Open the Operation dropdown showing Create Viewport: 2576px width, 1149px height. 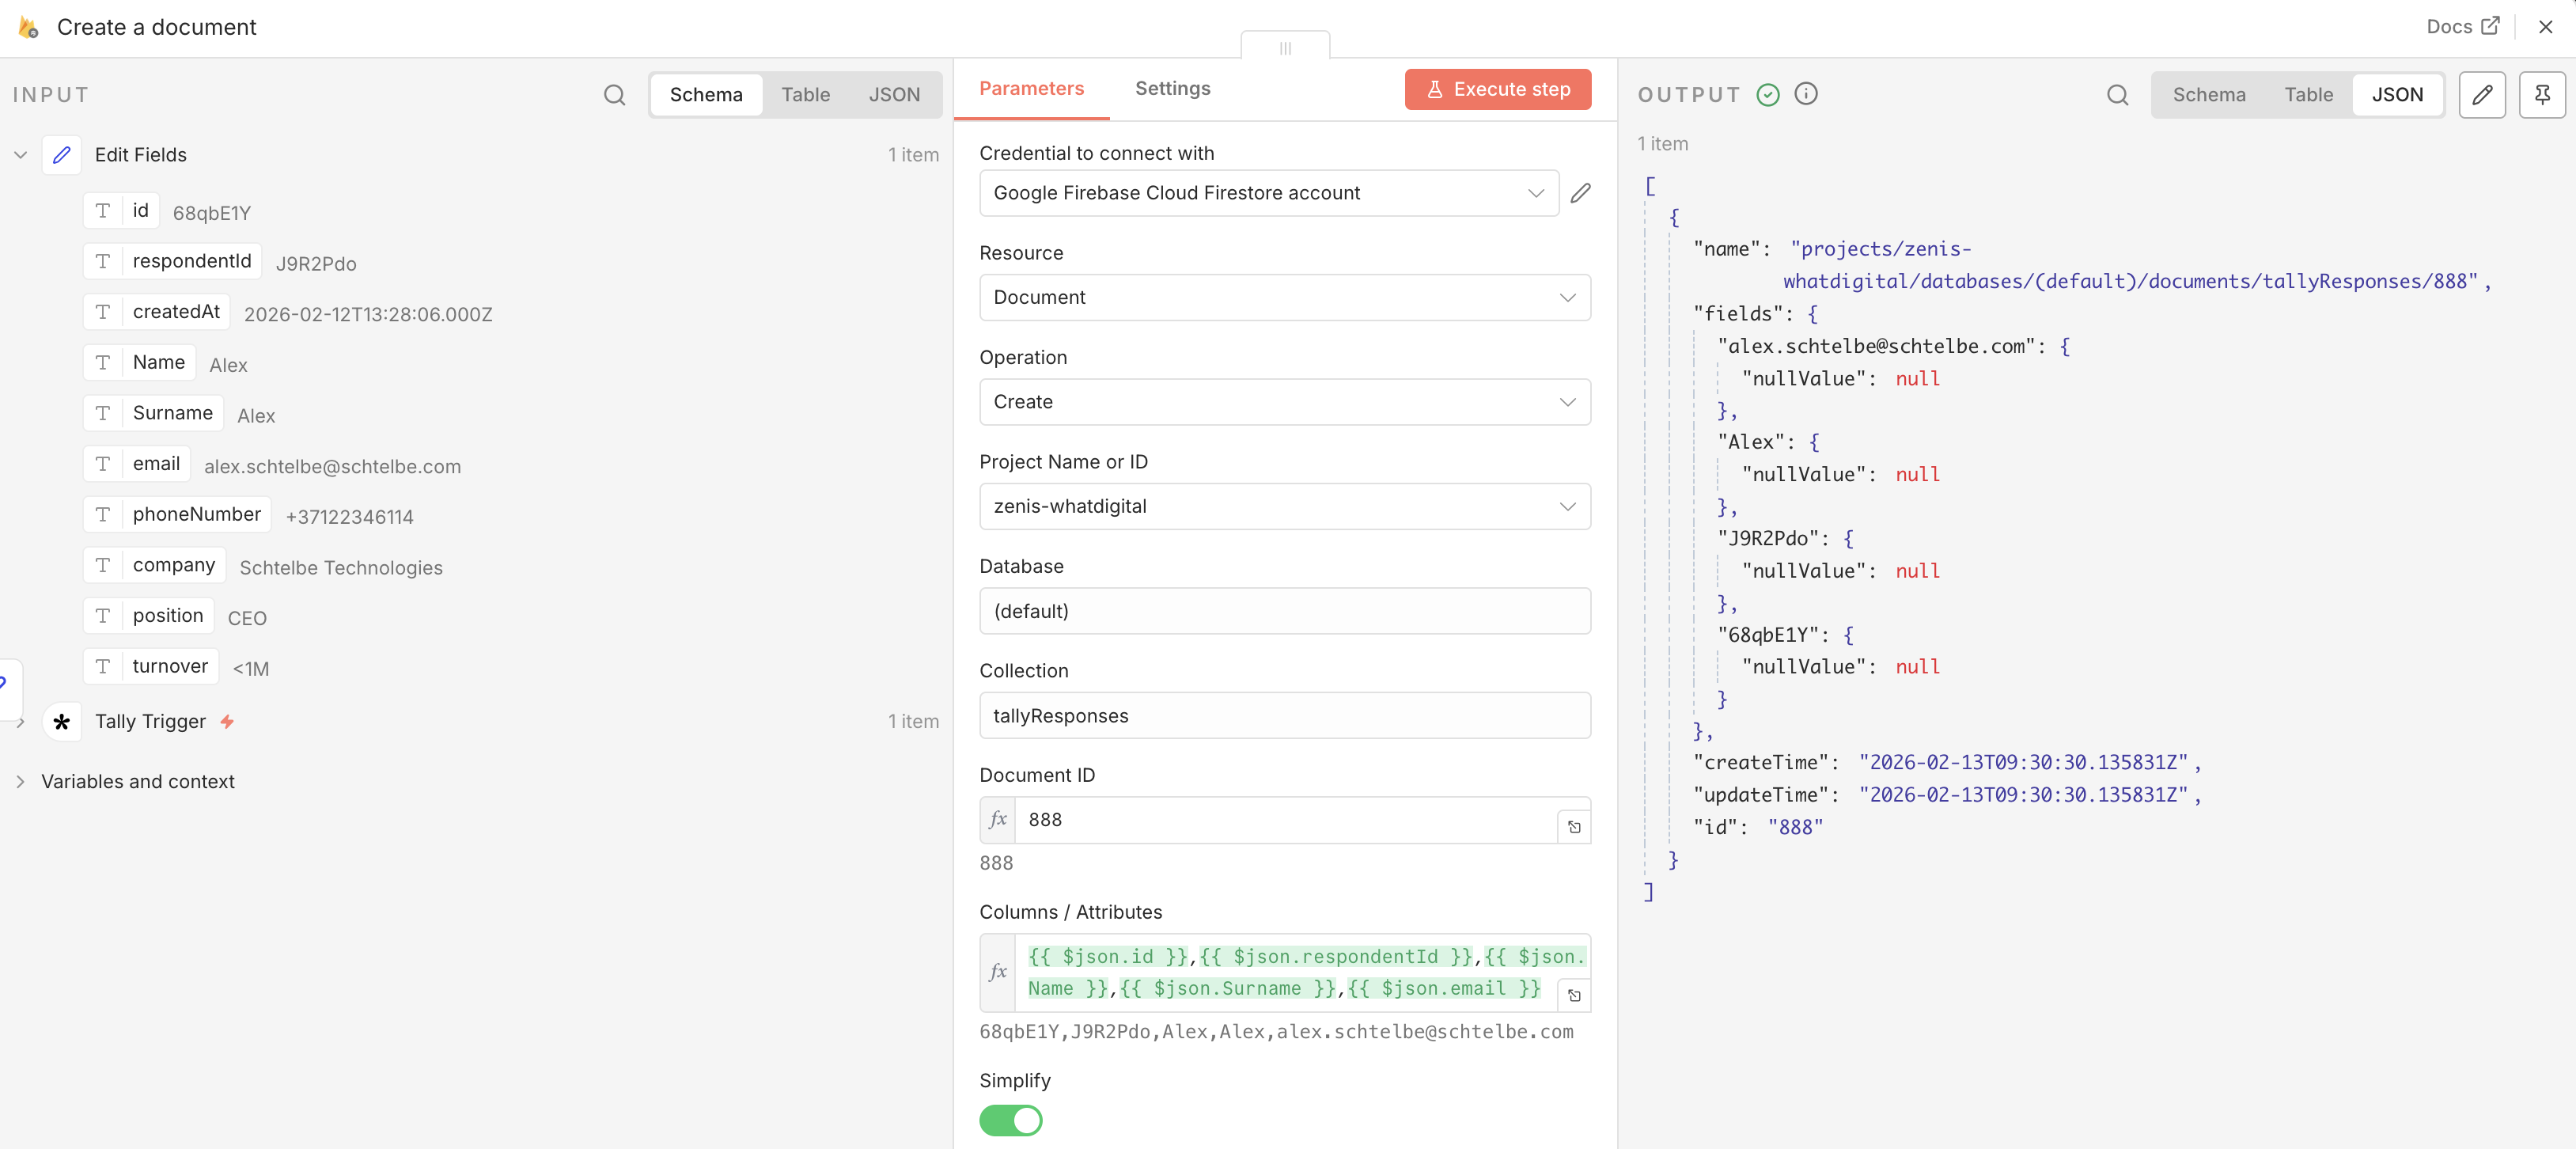click(1284, 402)
